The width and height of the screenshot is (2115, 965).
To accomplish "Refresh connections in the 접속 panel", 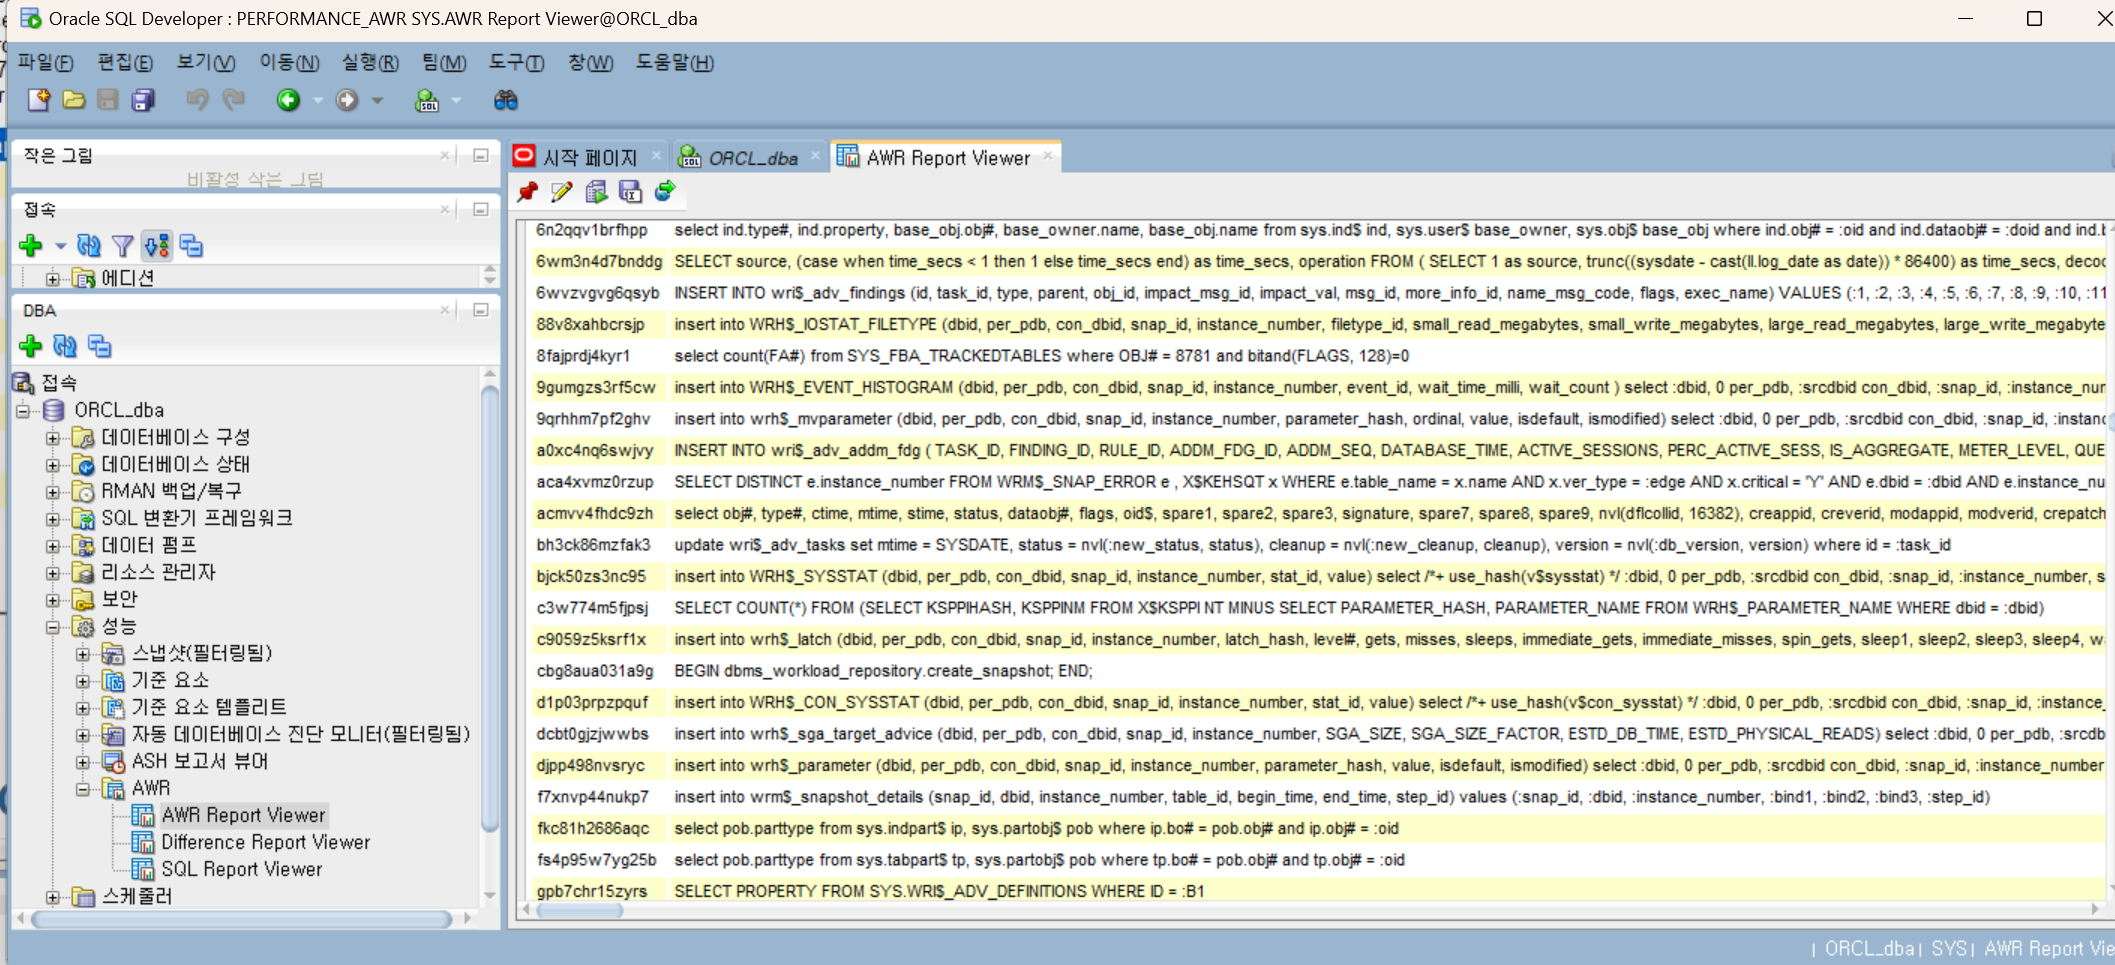I will click(x=89, y=245).
